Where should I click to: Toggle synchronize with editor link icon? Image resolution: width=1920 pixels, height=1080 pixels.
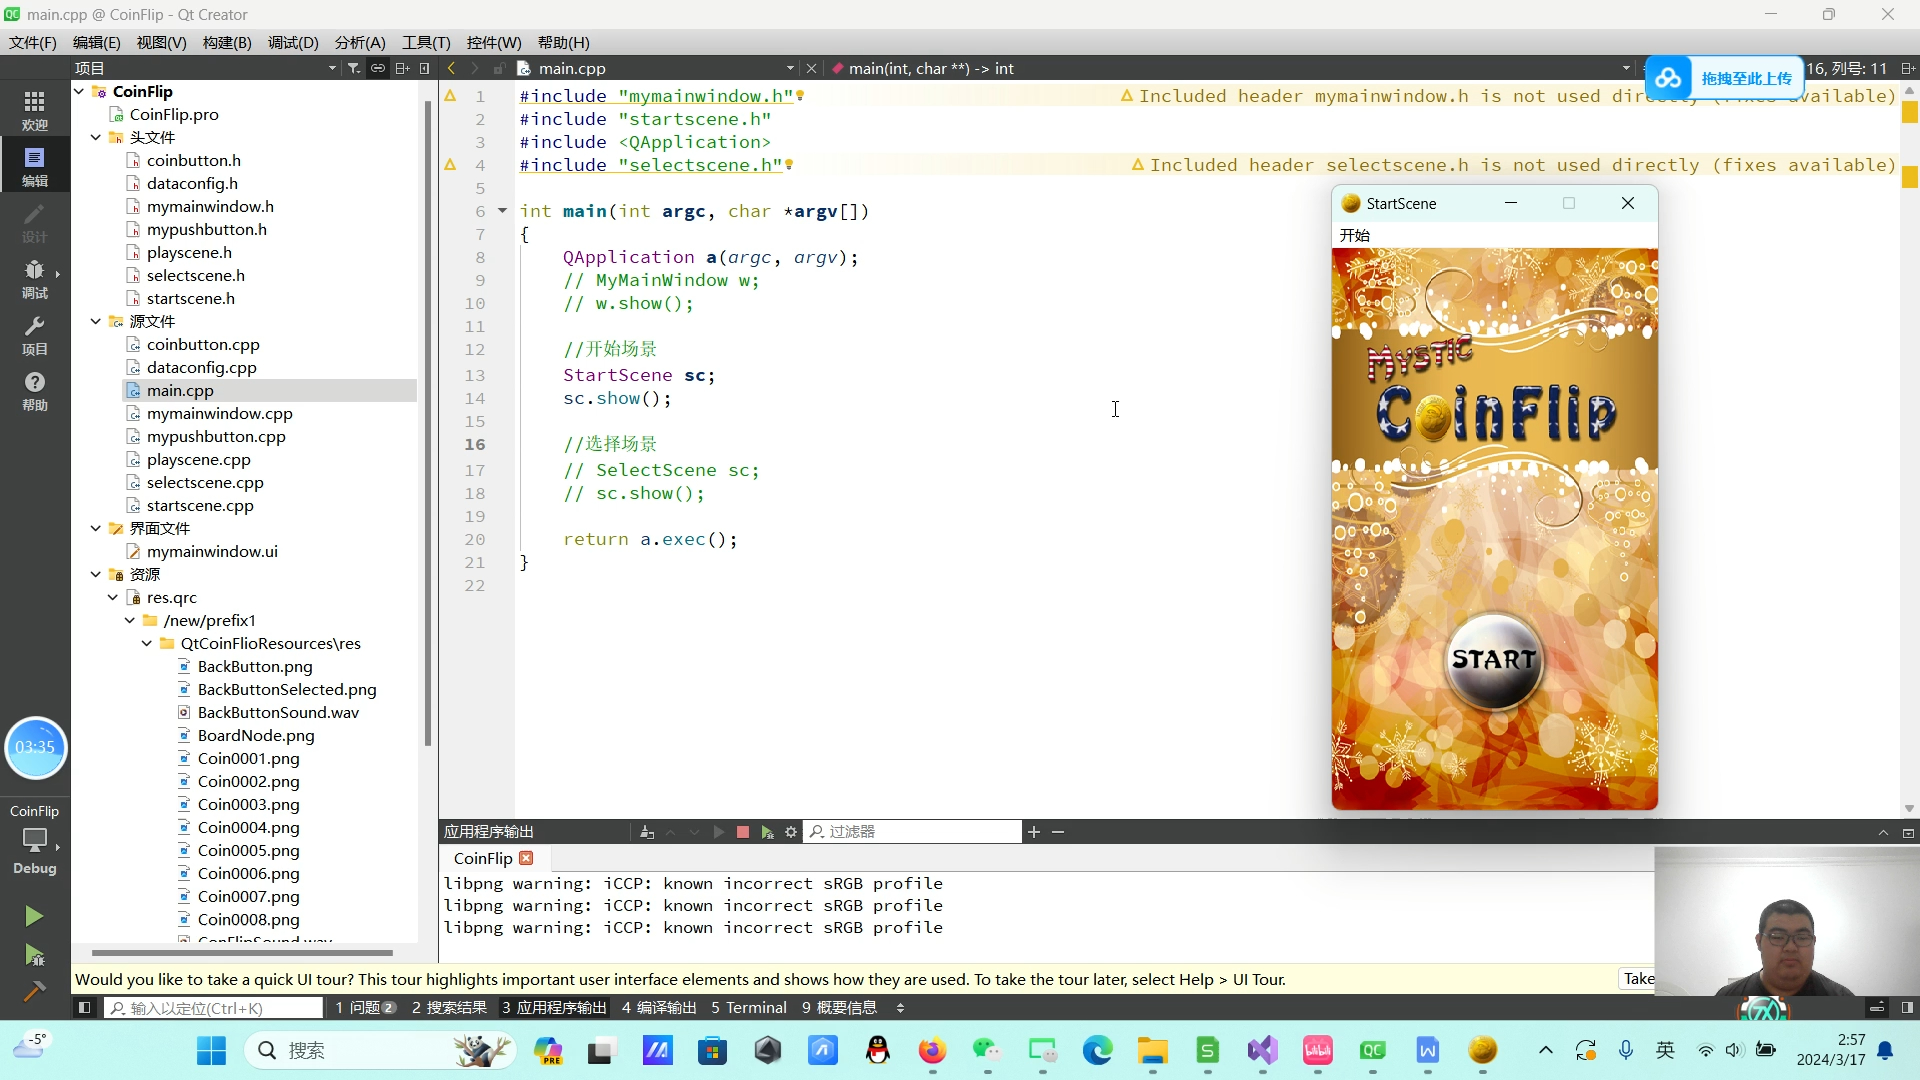coord(378,68)
